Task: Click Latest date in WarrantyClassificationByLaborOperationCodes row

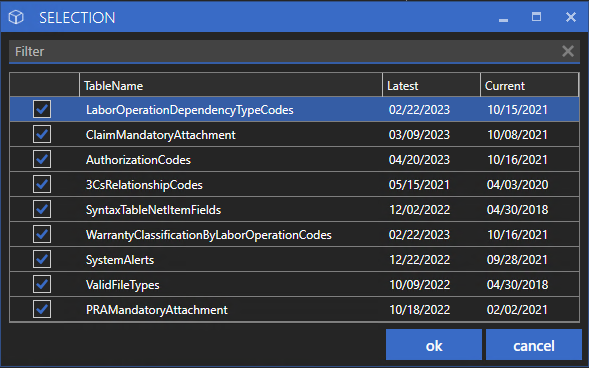Action: click(x=419, y=235)
